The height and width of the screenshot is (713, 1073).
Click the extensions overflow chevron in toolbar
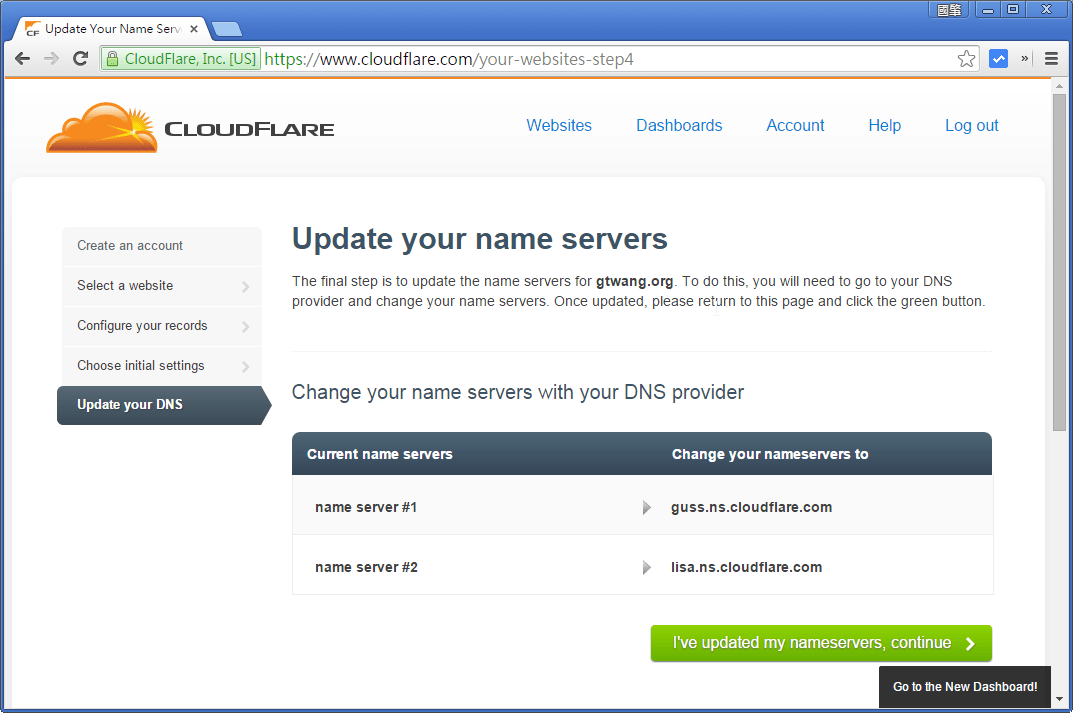click(1023, 58)
